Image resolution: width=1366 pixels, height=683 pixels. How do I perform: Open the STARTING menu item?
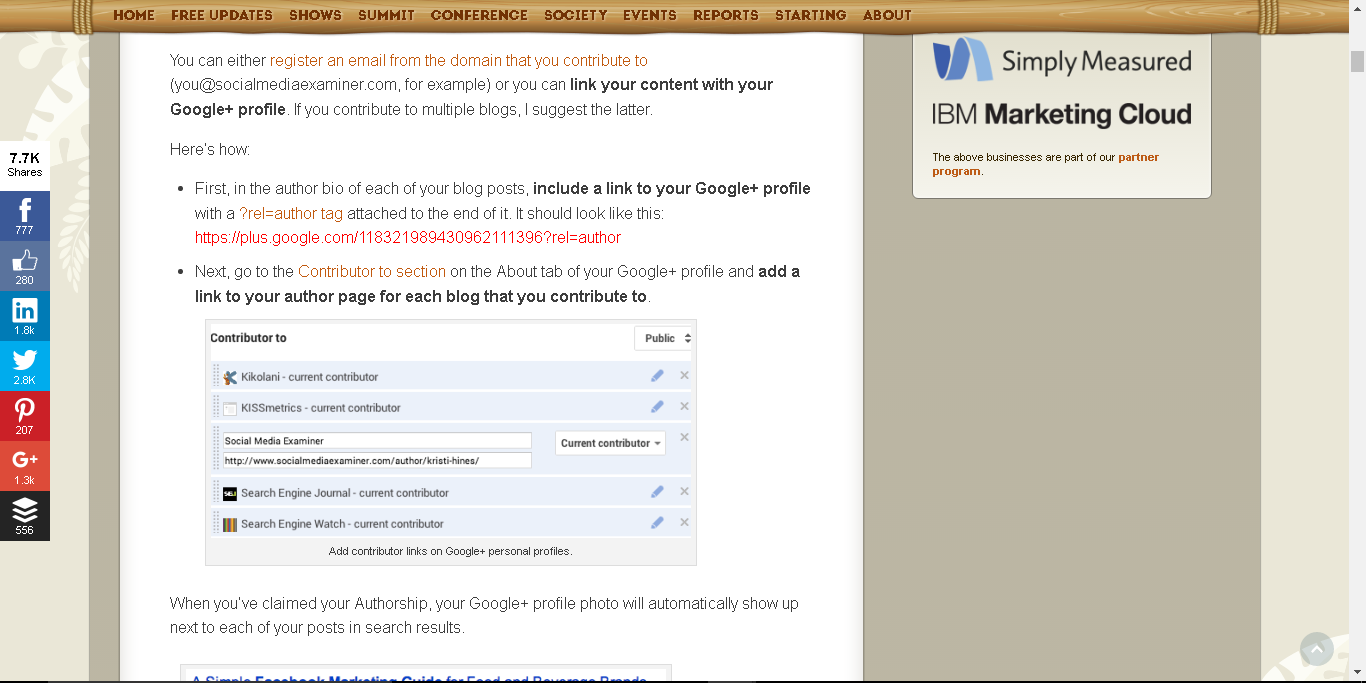pos(811,15)
